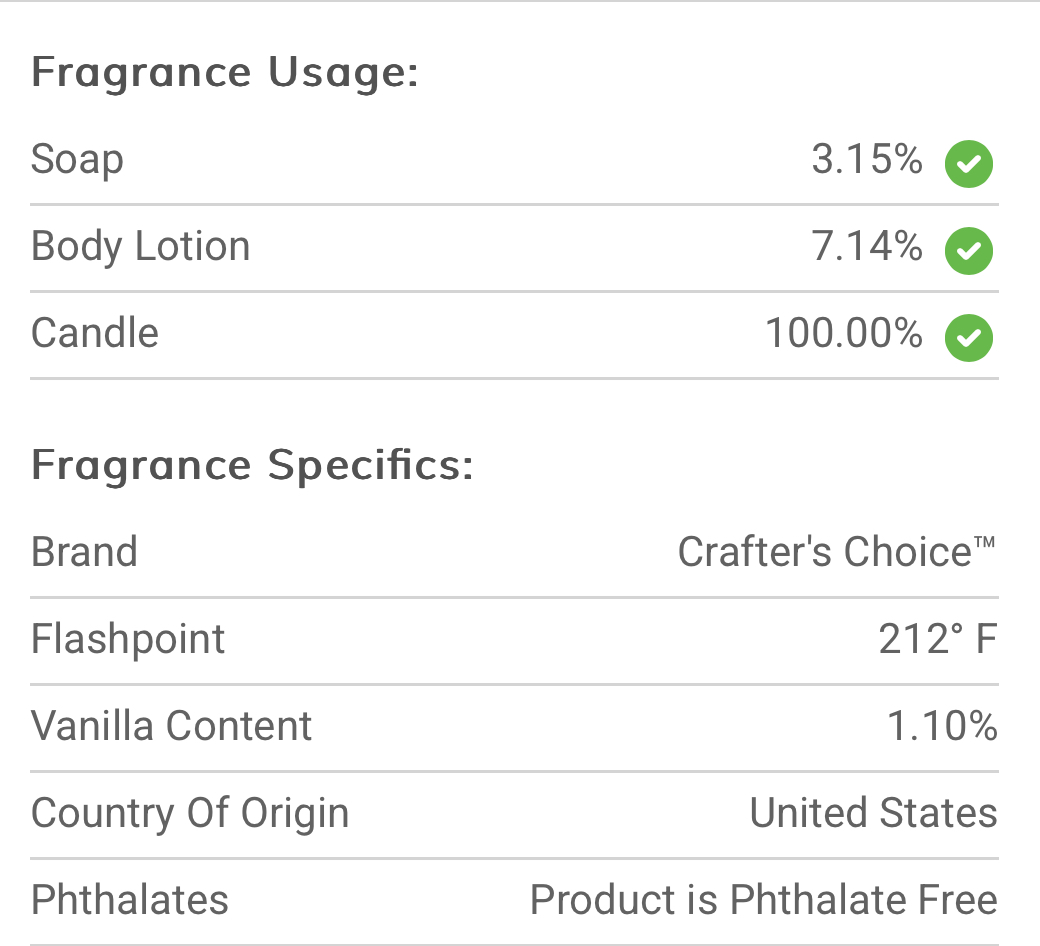The image size is (1040, 946).
Task: Open the Crafter's Choice brand text
Action: (836, 552)
